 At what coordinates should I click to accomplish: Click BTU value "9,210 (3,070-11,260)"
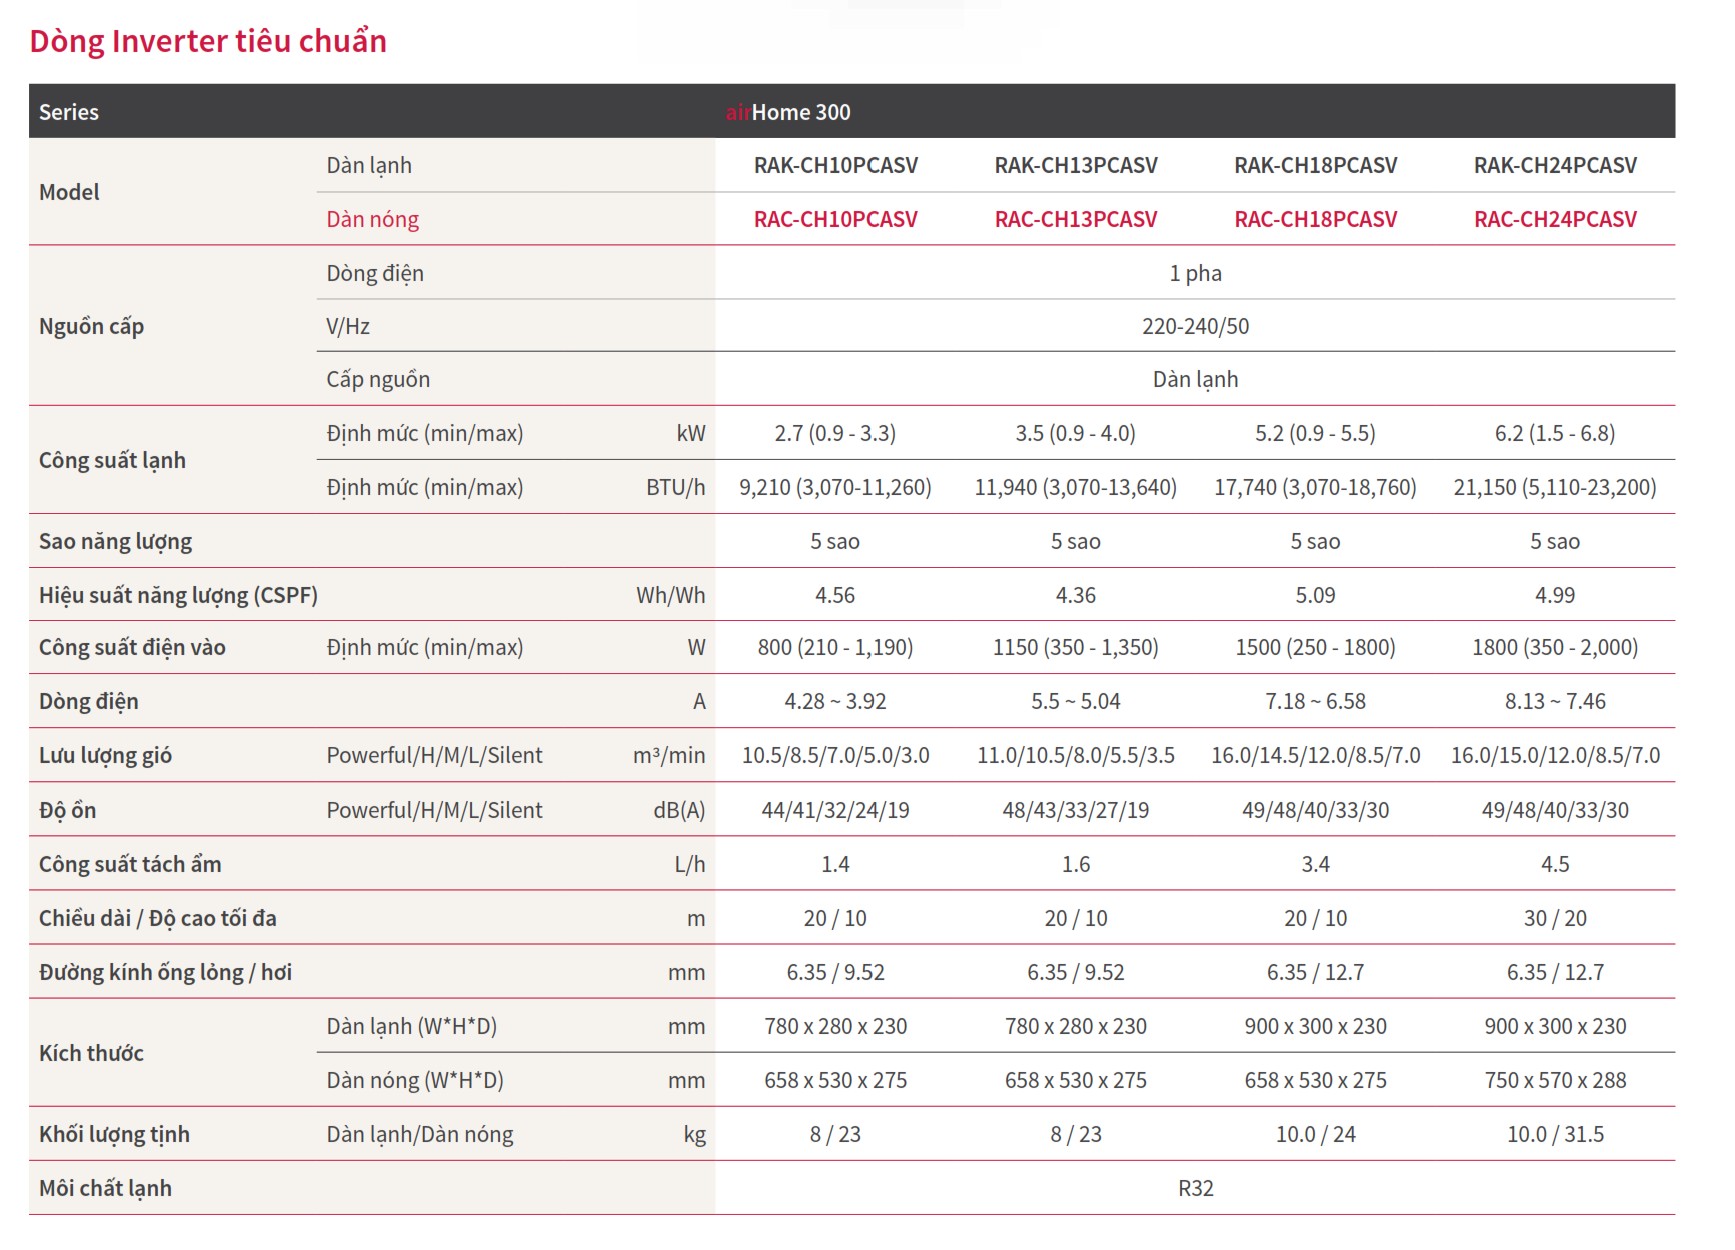coord(836,487)
